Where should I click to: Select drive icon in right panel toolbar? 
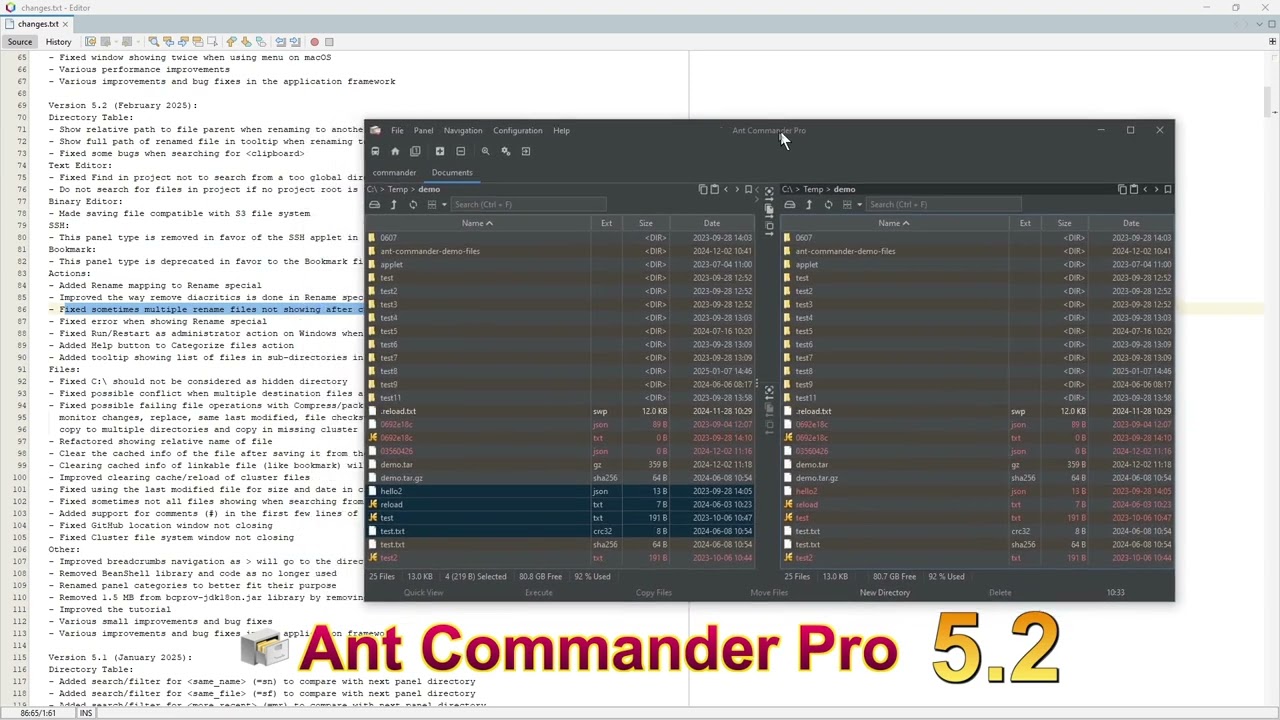tap(790, 204)
